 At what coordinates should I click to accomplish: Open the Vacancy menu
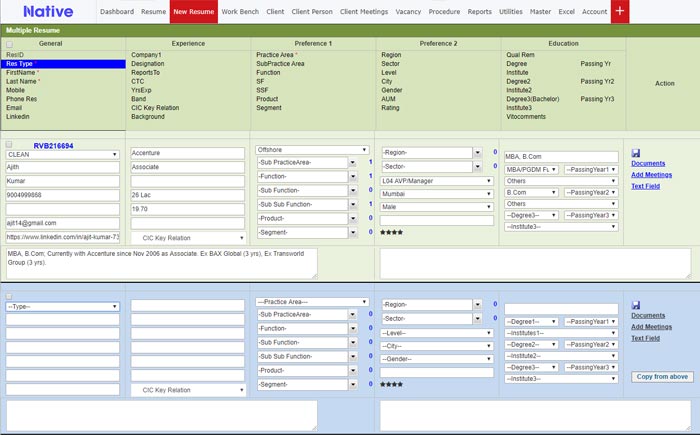[x=408, y=12]
